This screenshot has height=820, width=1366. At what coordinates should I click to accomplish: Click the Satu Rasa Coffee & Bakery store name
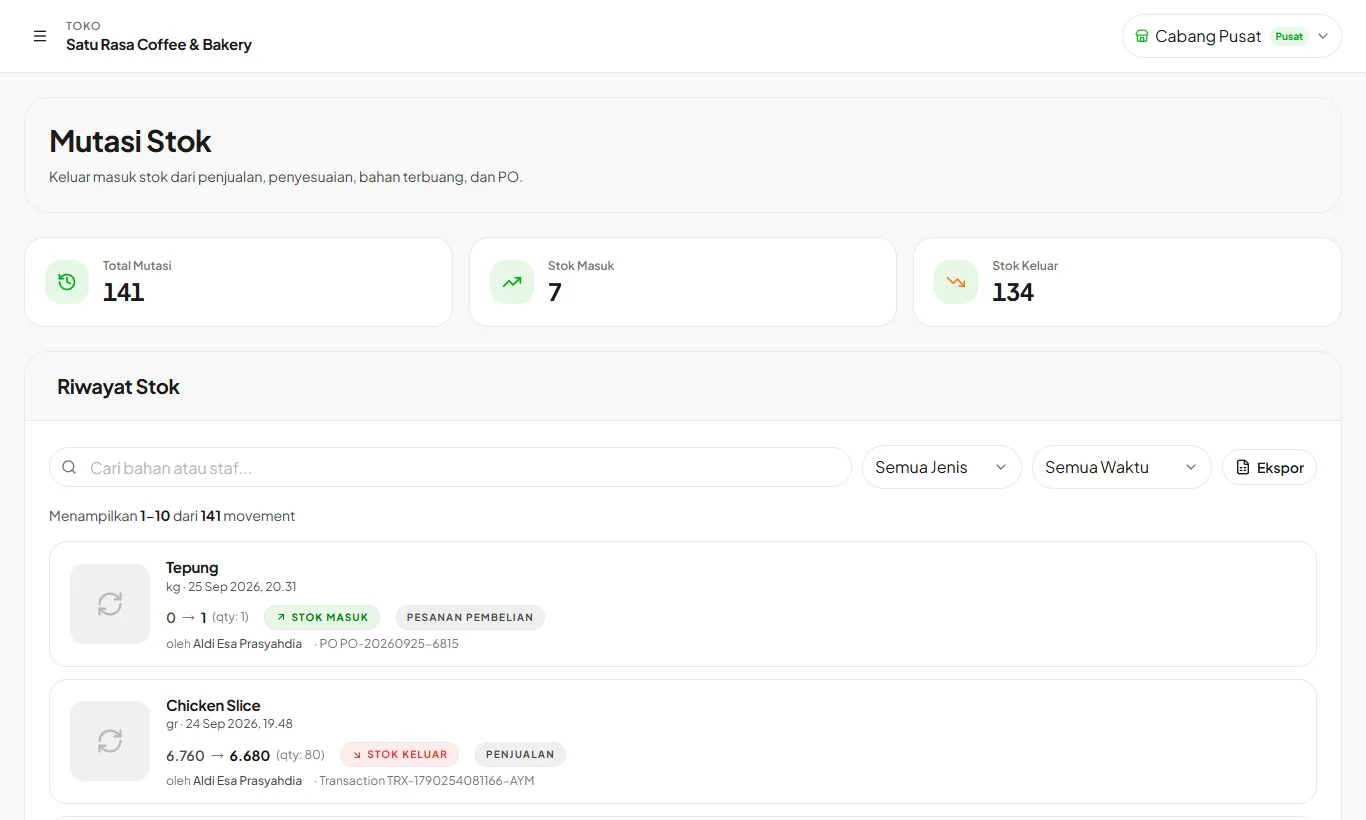[x=159, y=45]
